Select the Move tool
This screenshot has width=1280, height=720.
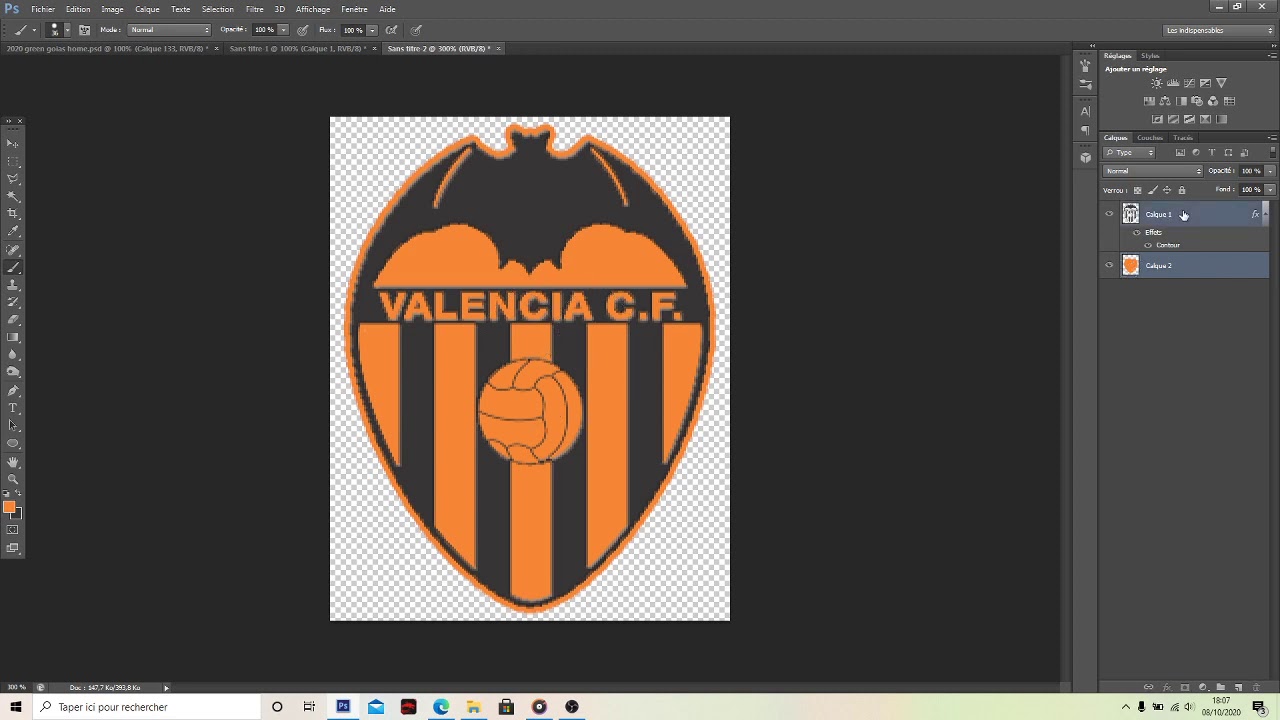click(13, 143)
